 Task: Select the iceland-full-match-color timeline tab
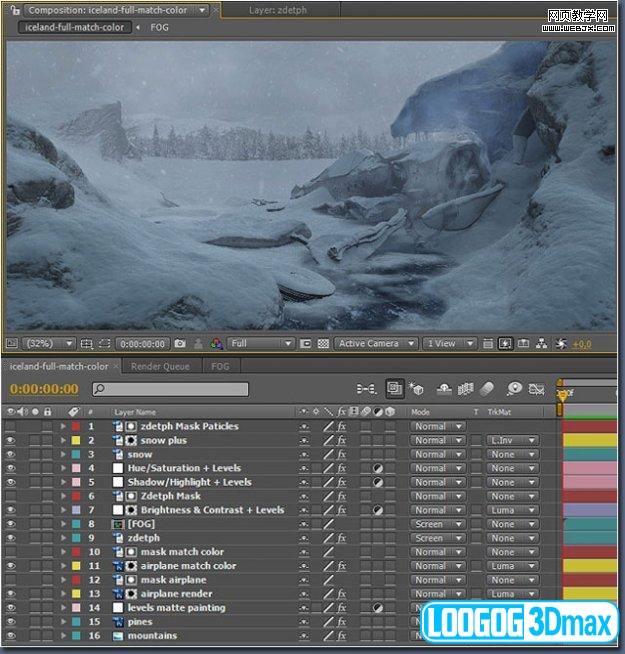(59, 367)
